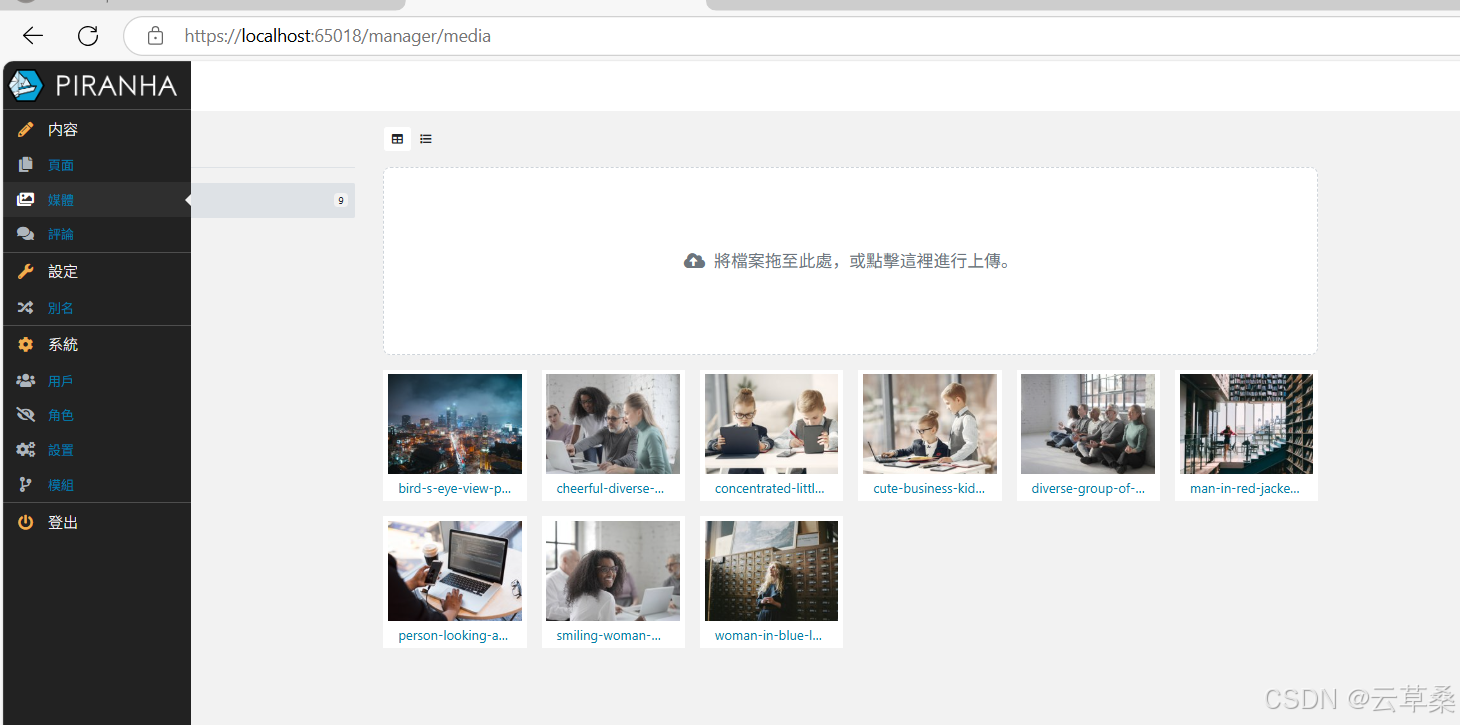Open the 頁面 menu item
Viewport: 1460px width, 725px height.
[61, 165]
